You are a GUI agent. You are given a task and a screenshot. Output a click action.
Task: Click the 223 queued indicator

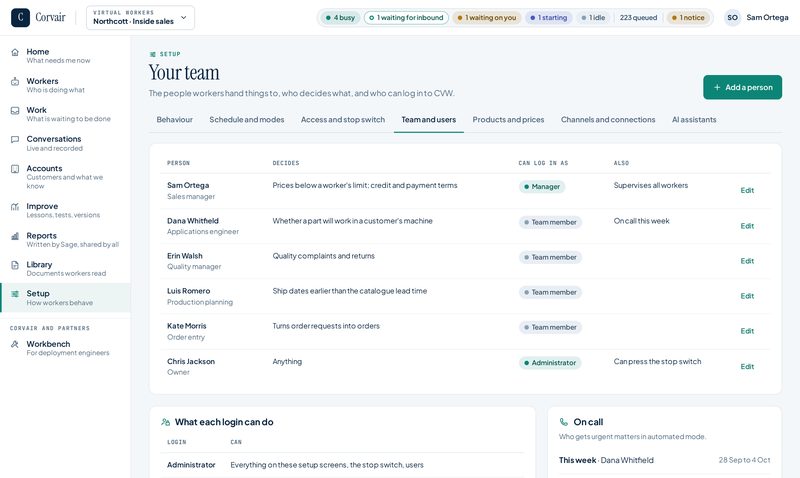638,17
